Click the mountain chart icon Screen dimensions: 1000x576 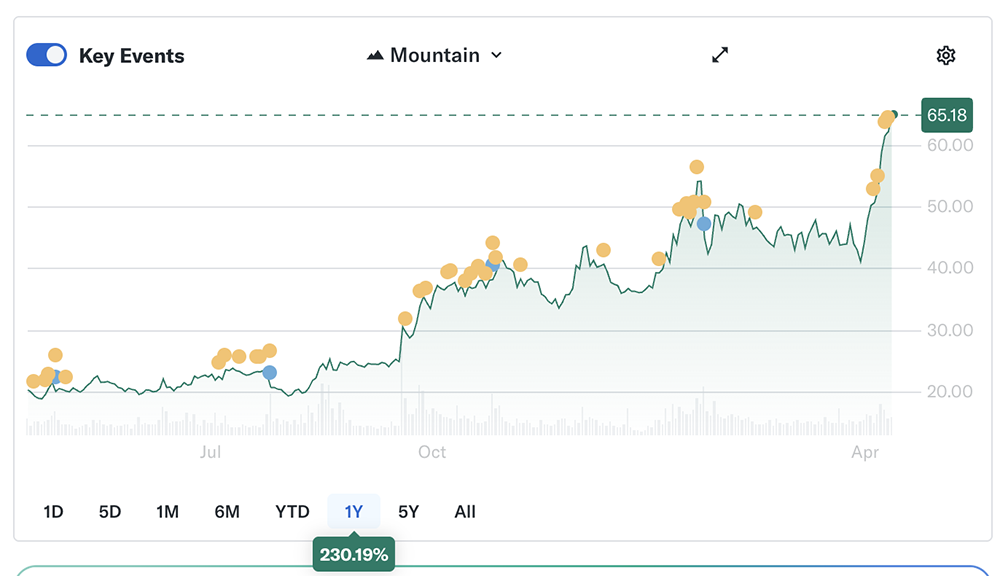(376, 55)
